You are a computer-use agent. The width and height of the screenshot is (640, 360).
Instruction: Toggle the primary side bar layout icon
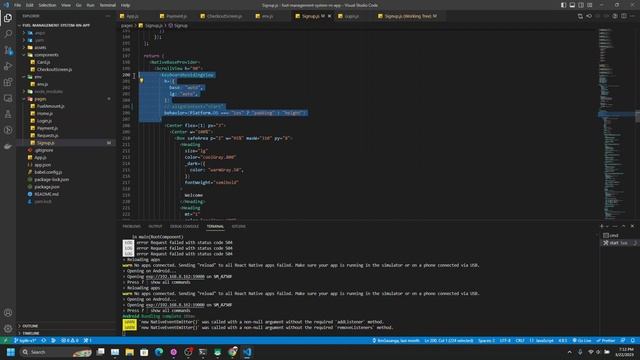(x=563, y=5)
